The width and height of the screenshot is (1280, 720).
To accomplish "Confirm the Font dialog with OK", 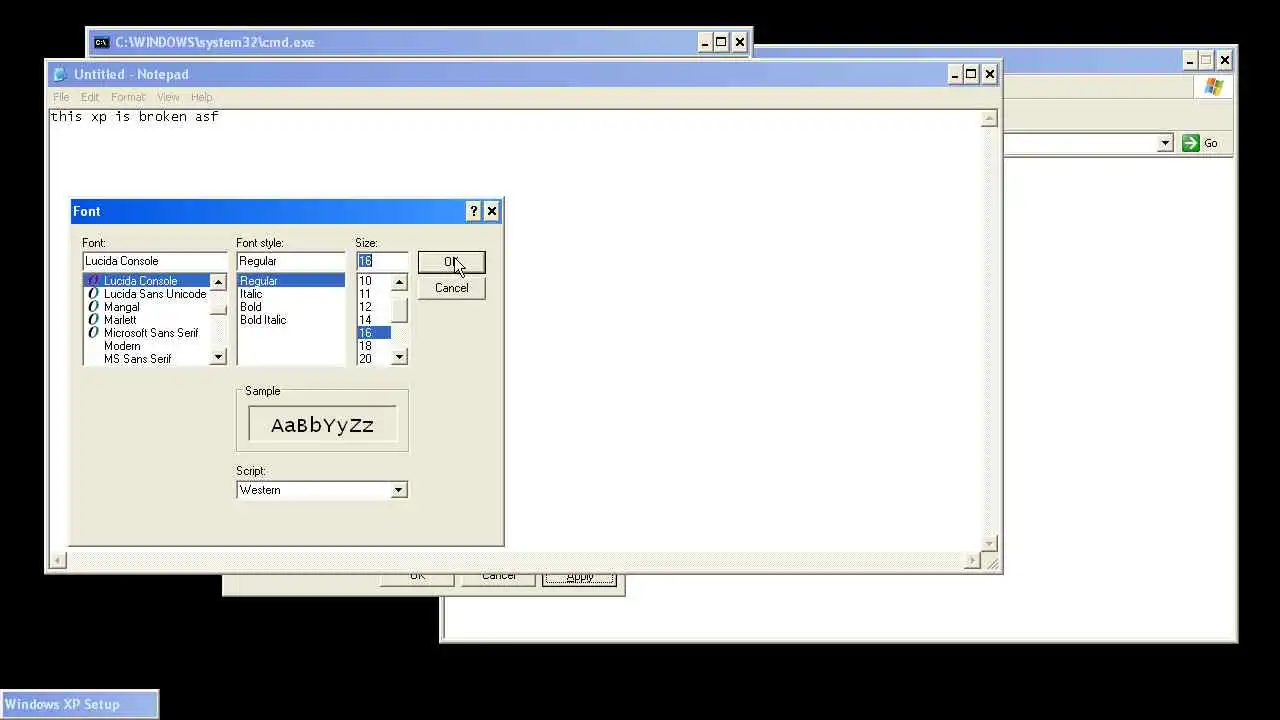I will (x=451, y=262).
